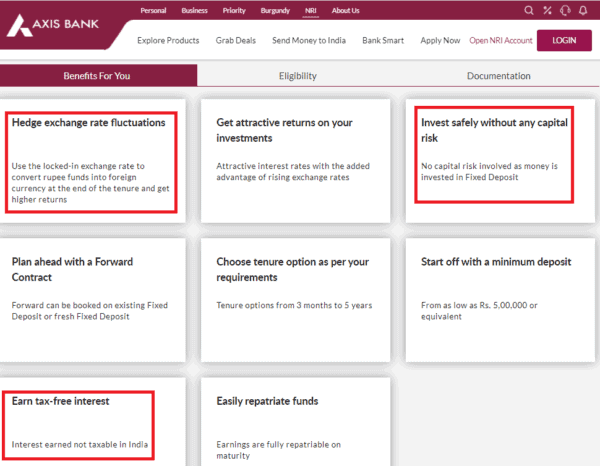Select the Burgundy menu item
Screen dimensions: 600x466
[x=275, y=11]
